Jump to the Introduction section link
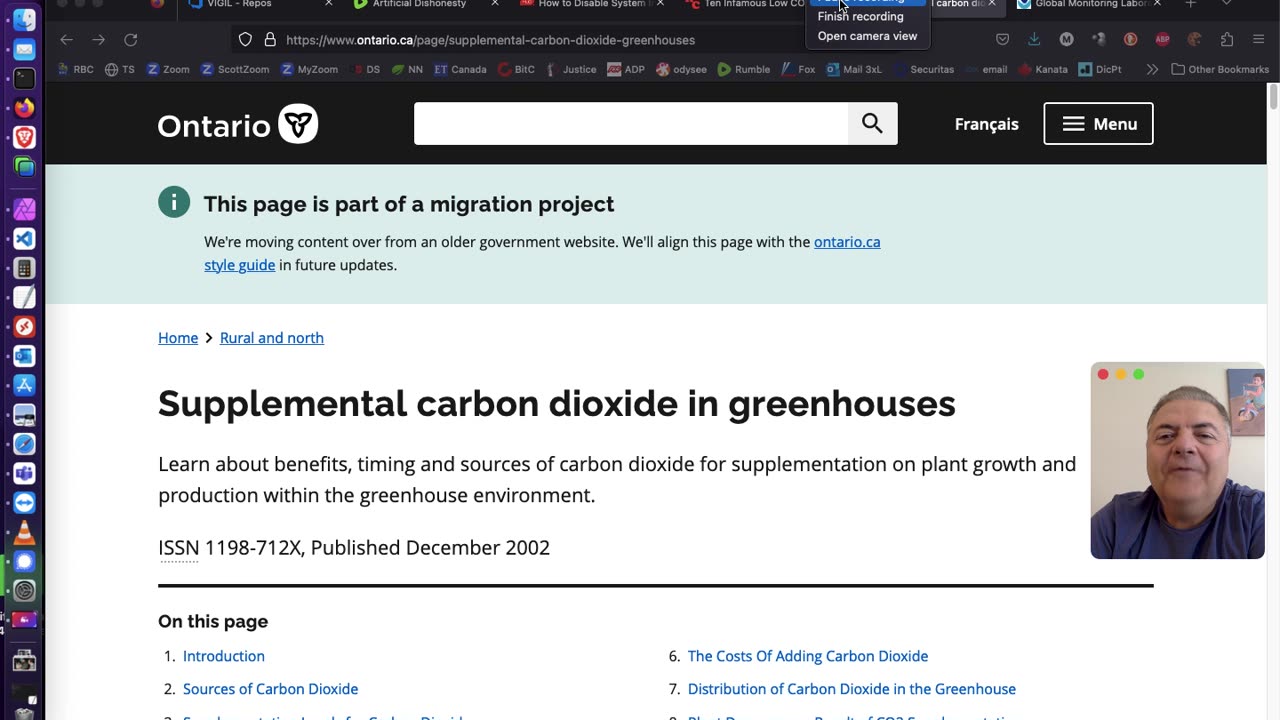 point(224,656)
